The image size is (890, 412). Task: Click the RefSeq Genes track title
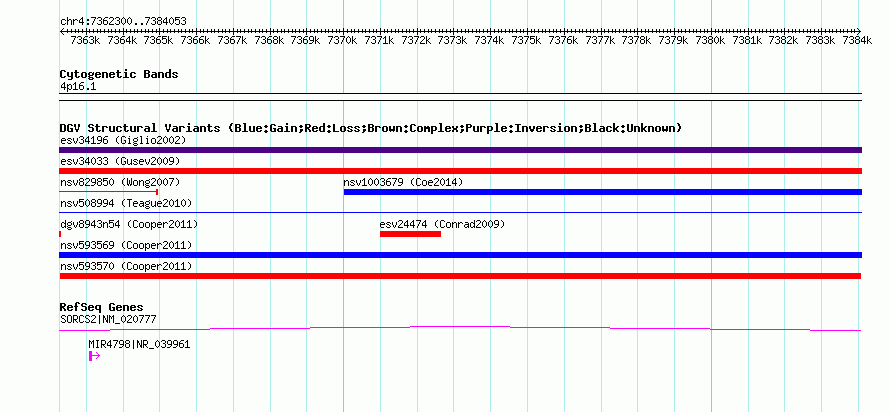click(x=102, y=308)
